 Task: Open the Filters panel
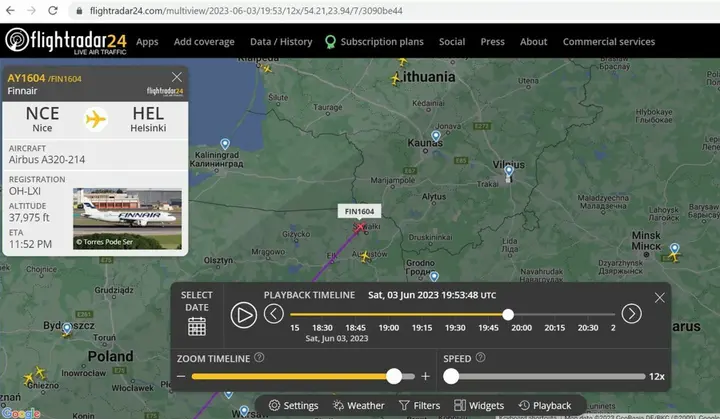click(420, 406)
